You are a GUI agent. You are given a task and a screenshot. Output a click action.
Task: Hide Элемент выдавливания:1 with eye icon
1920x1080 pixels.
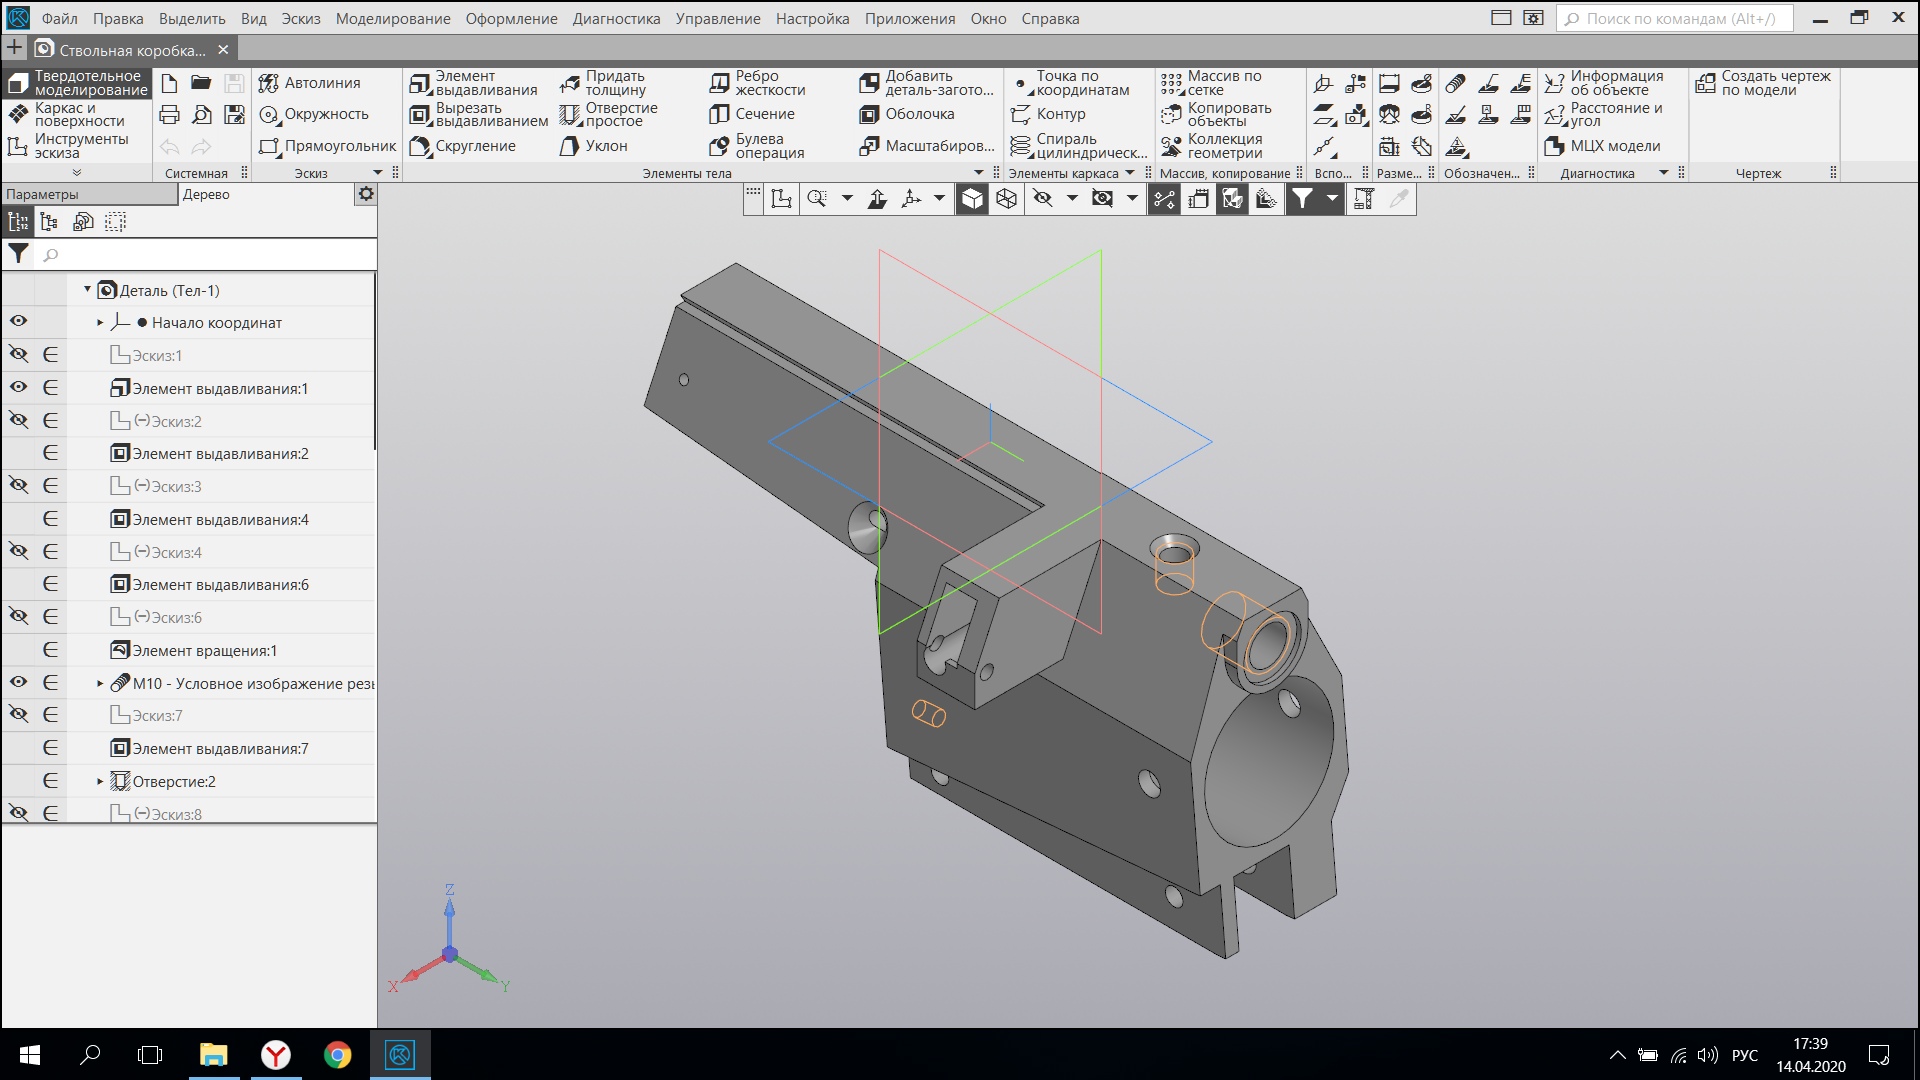click(18, 388)
